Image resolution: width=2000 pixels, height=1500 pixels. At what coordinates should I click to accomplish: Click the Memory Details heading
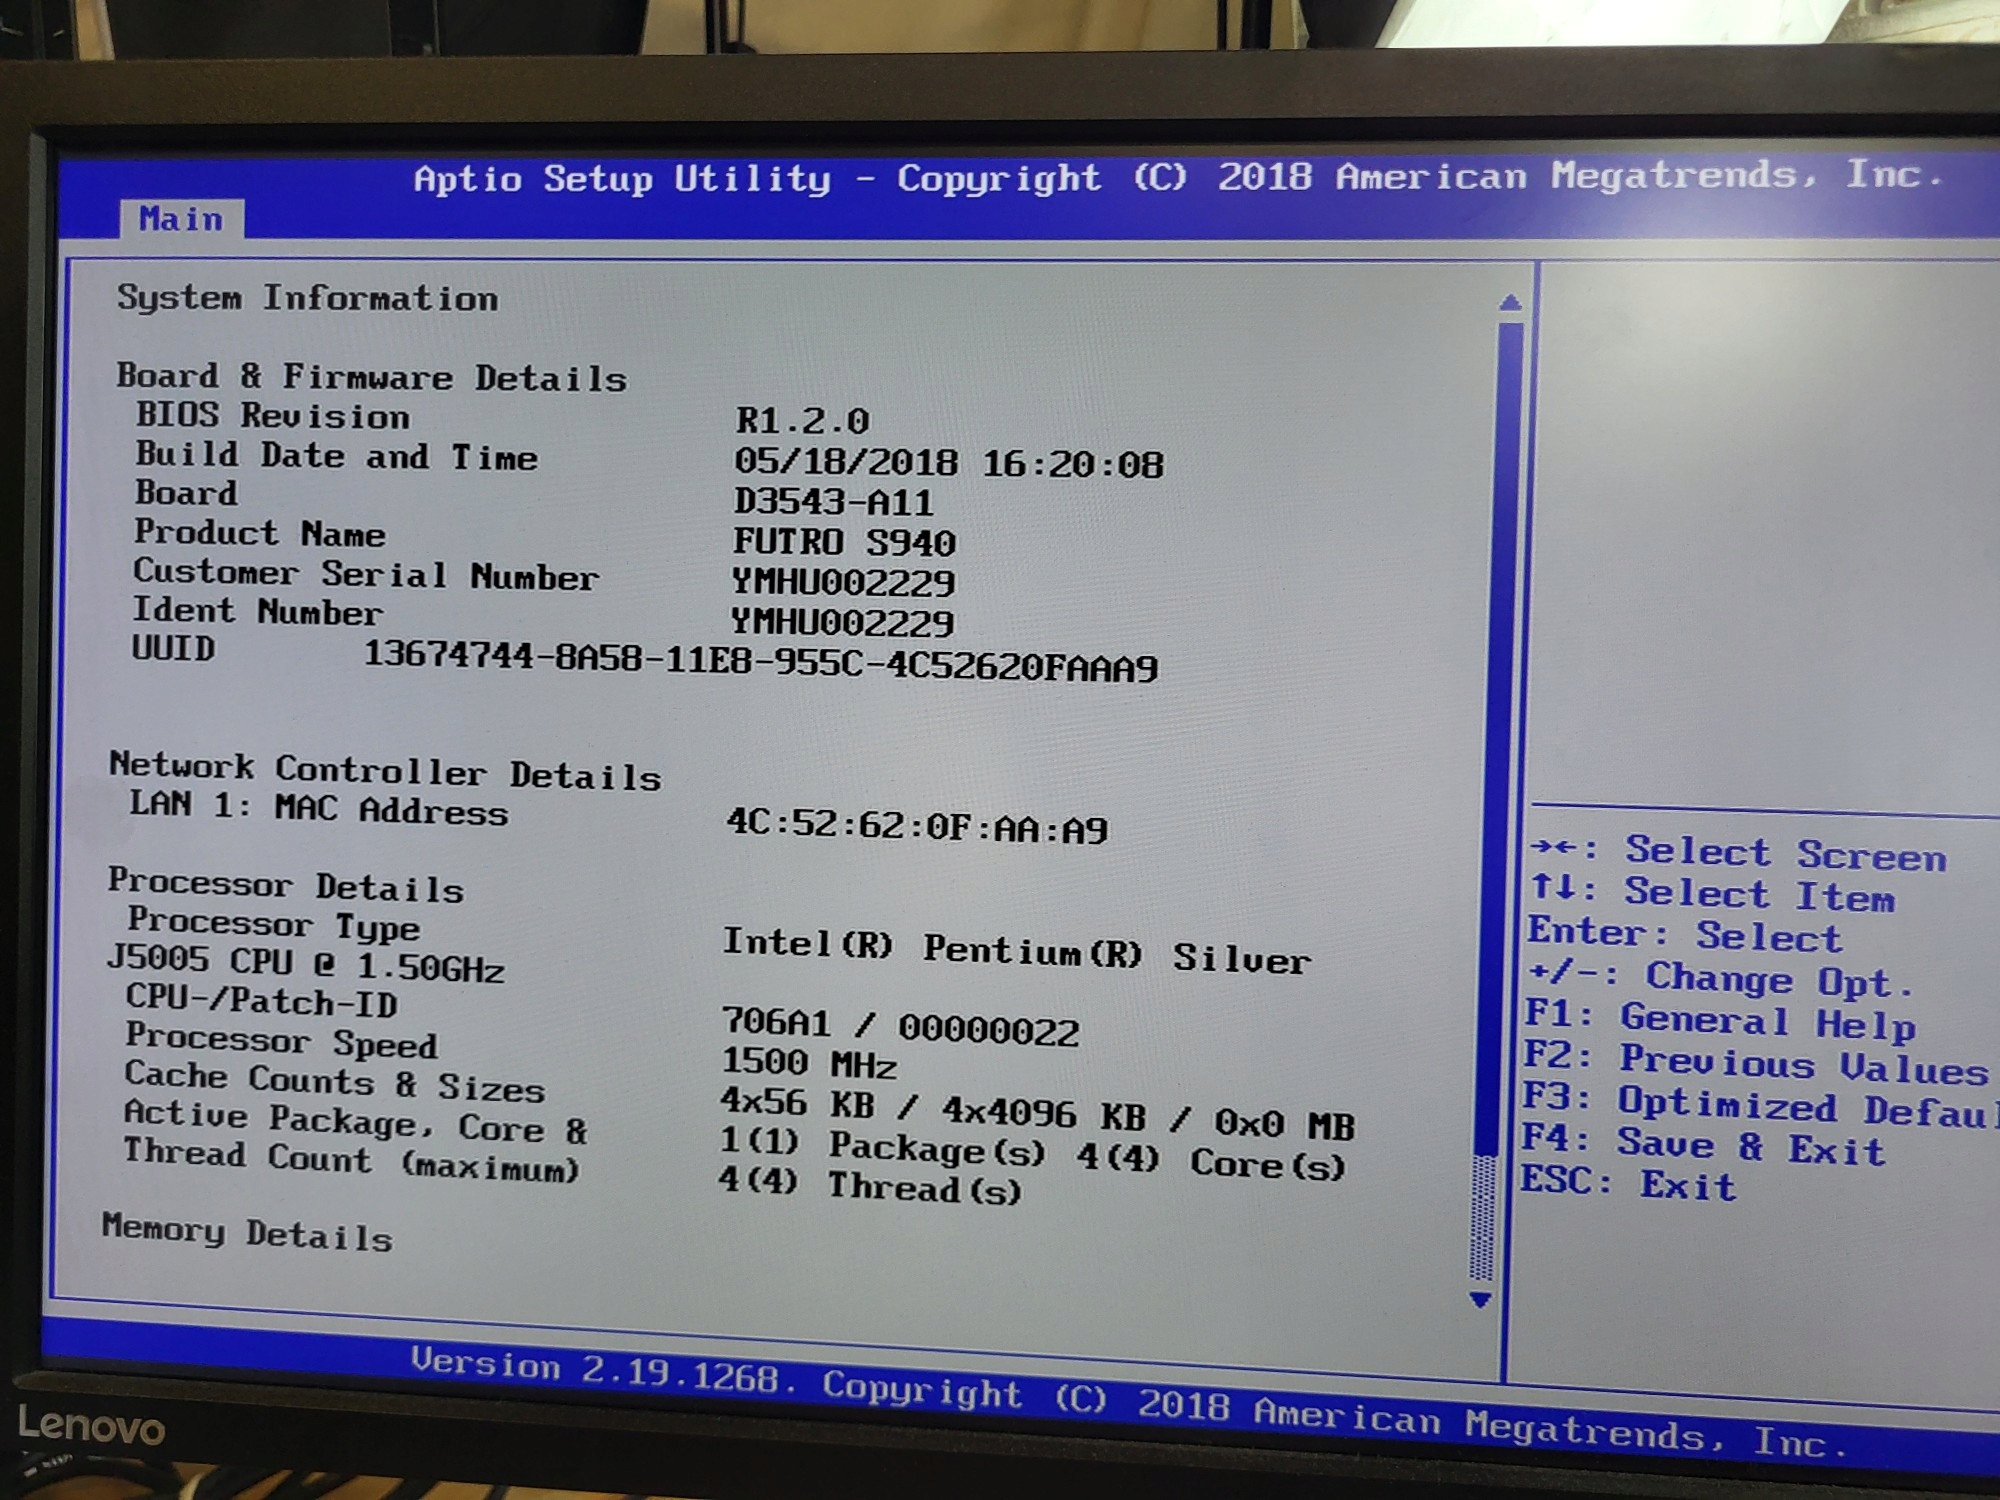pyautogui.click(x=247, y=1232)
